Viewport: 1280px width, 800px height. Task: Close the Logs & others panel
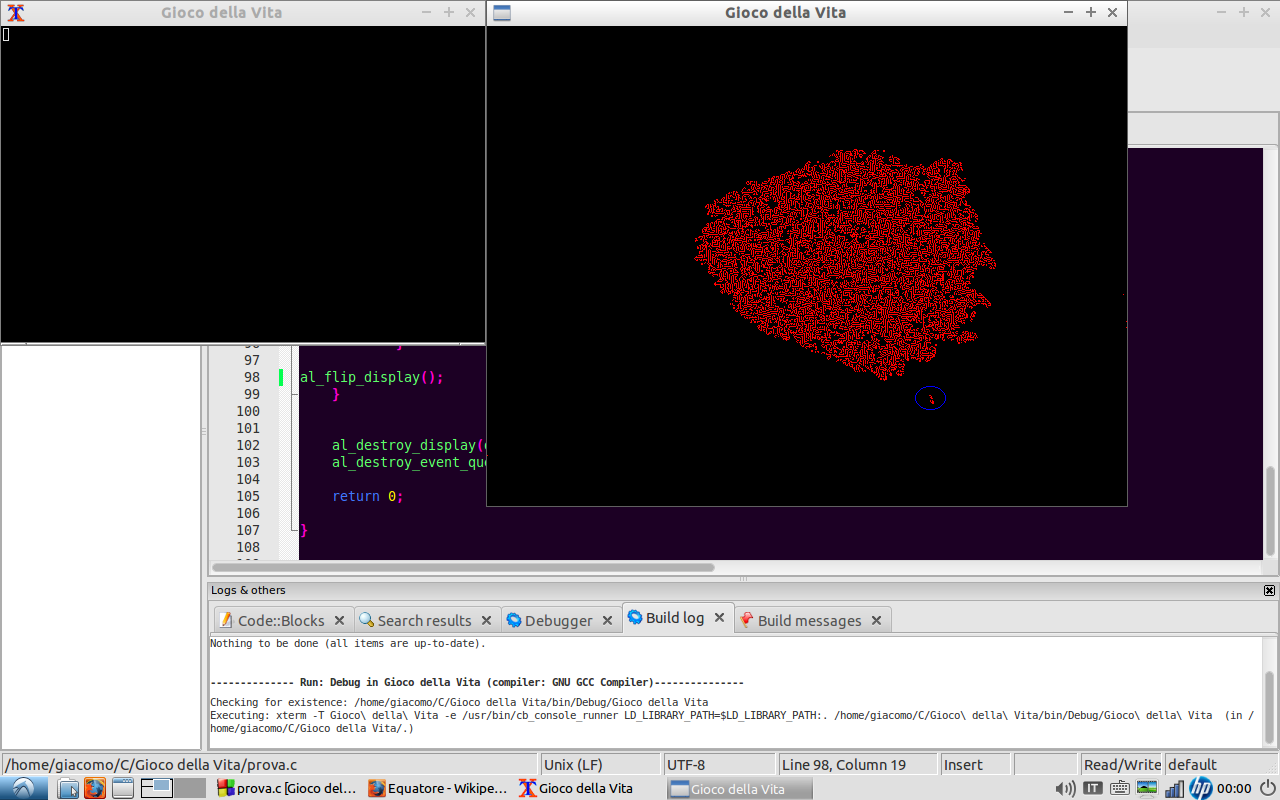tap(1270, 591)
